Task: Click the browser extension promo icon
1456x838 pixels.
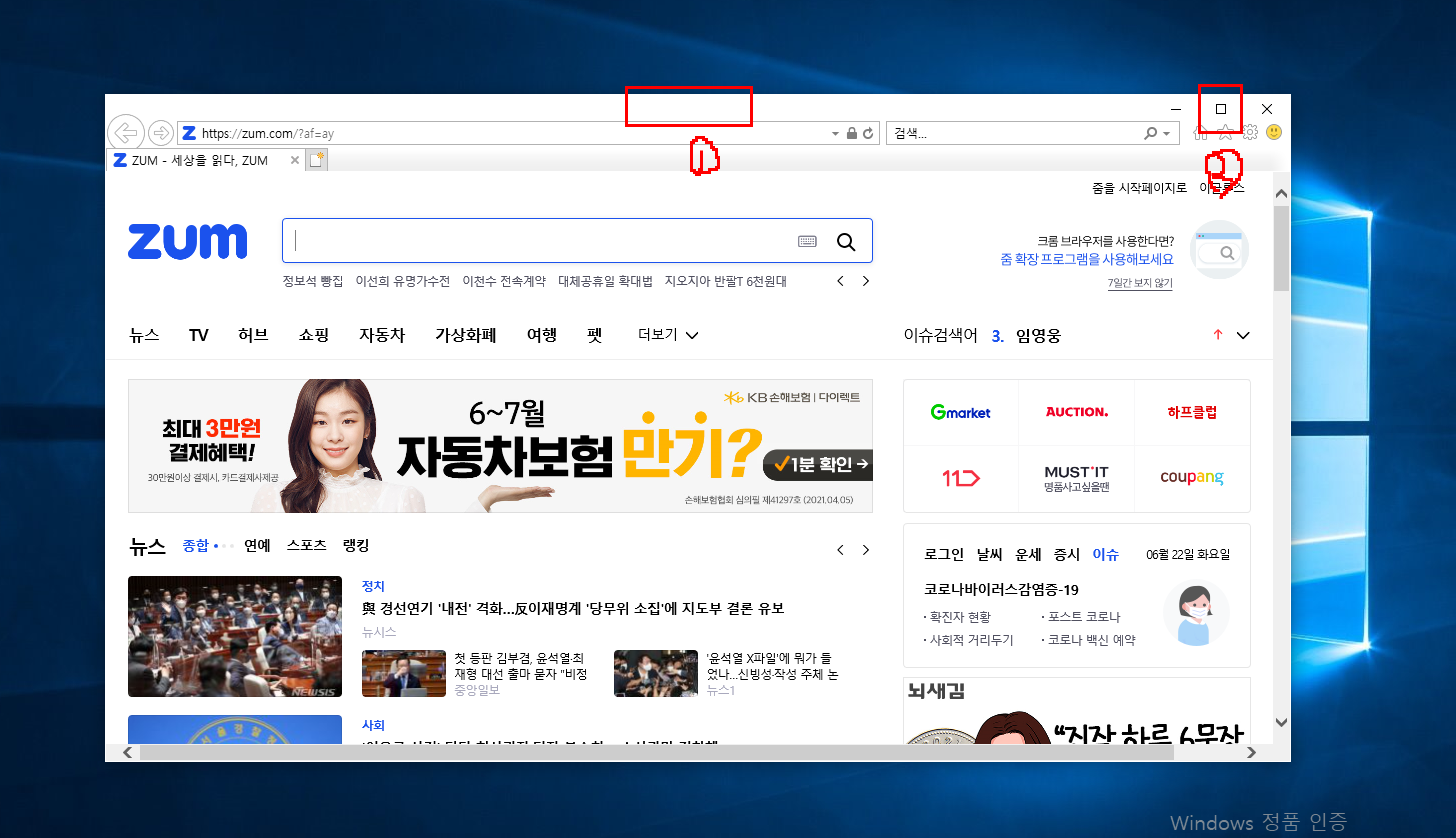Action: pyautogui.click(x=1220, y=249)
